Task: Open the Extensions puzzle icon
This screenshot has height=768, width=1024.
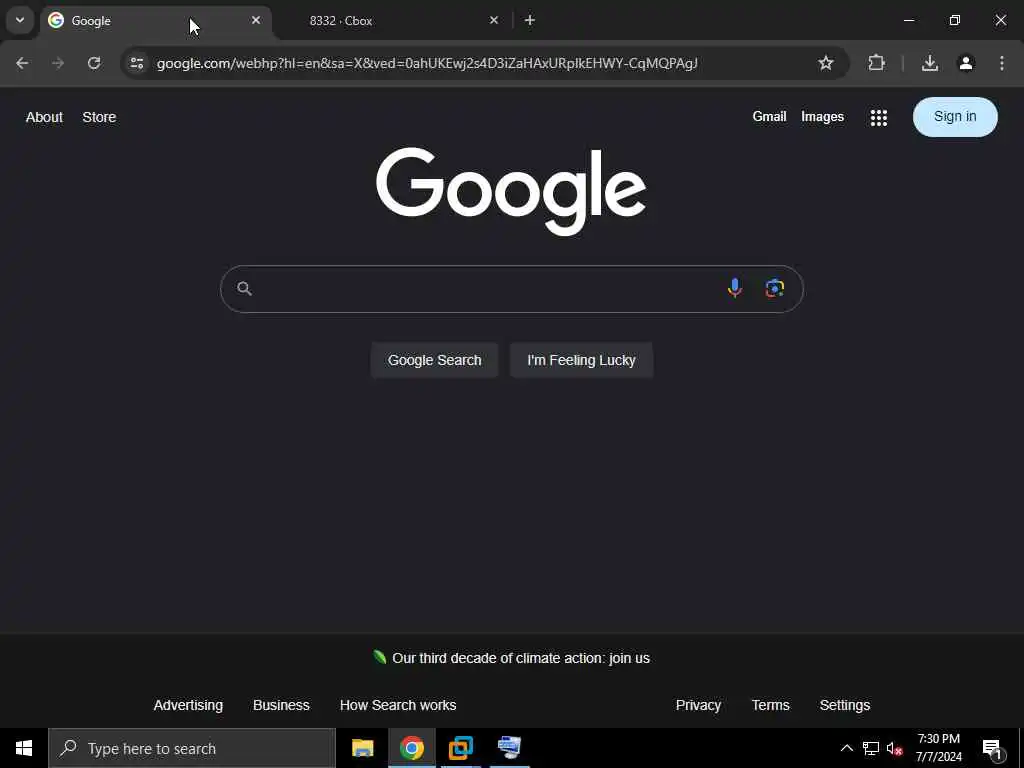Action: coord(876,63)
